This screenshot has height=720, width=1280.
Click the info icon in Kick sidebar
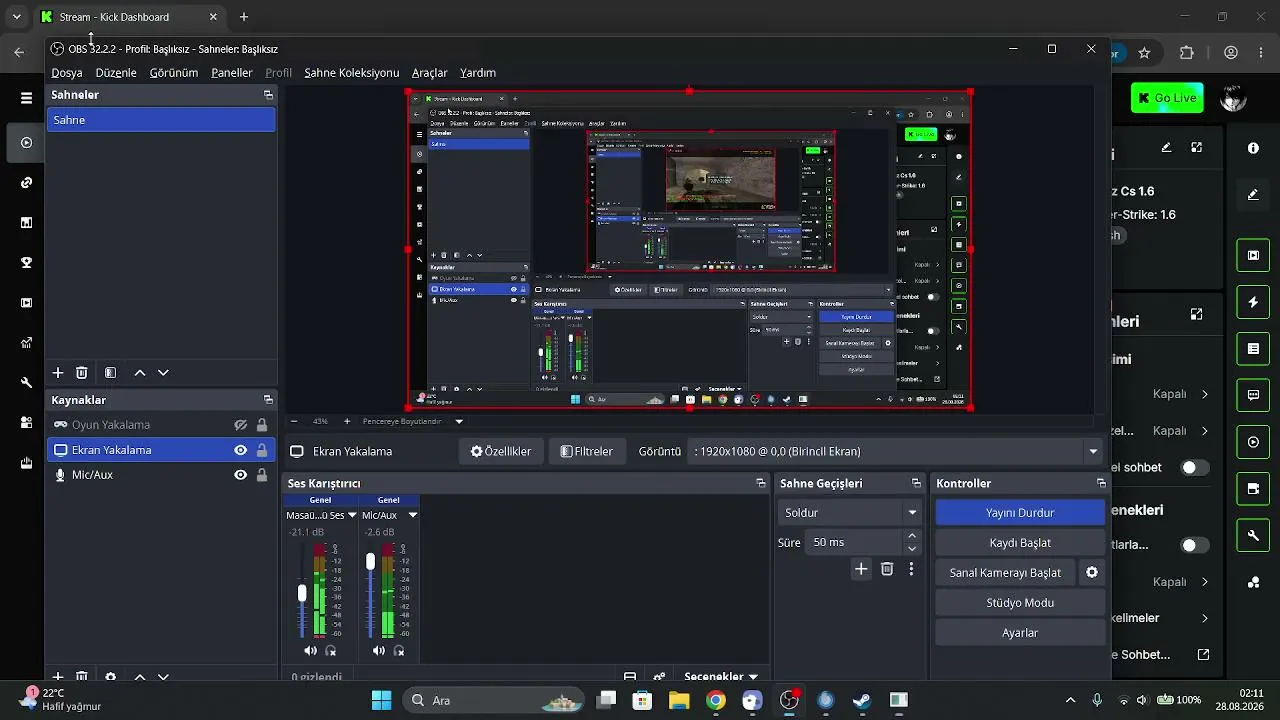point(1253,148)
